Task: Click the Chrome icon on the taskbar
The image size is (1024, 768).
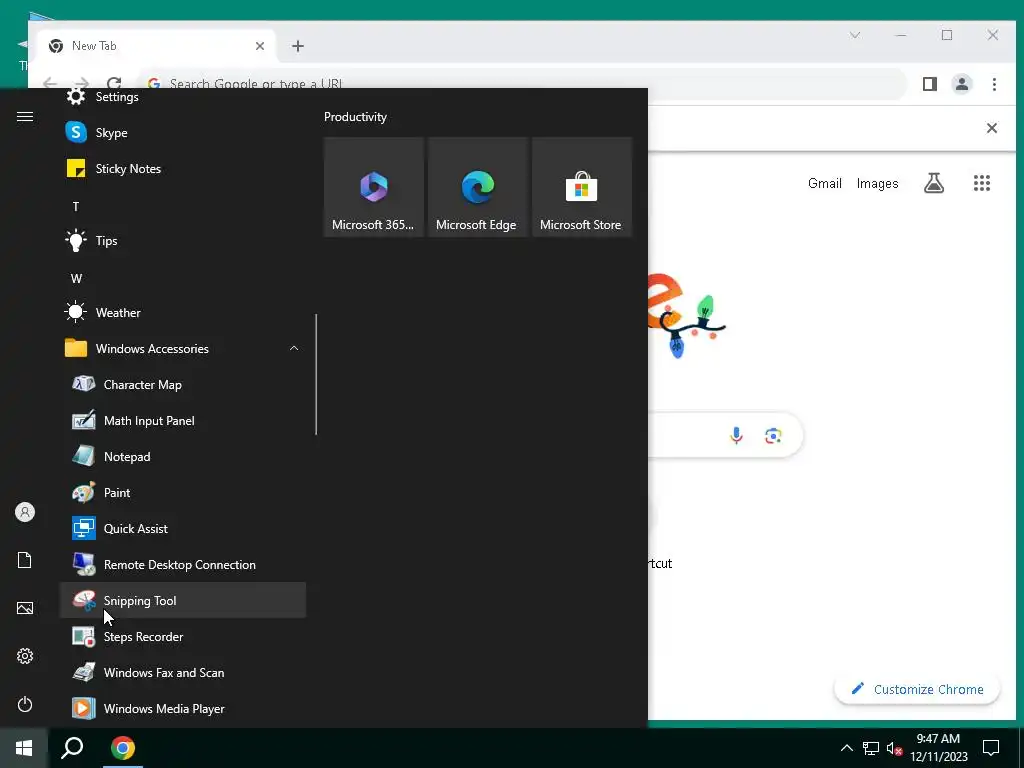Action: (x=122, y=748)
